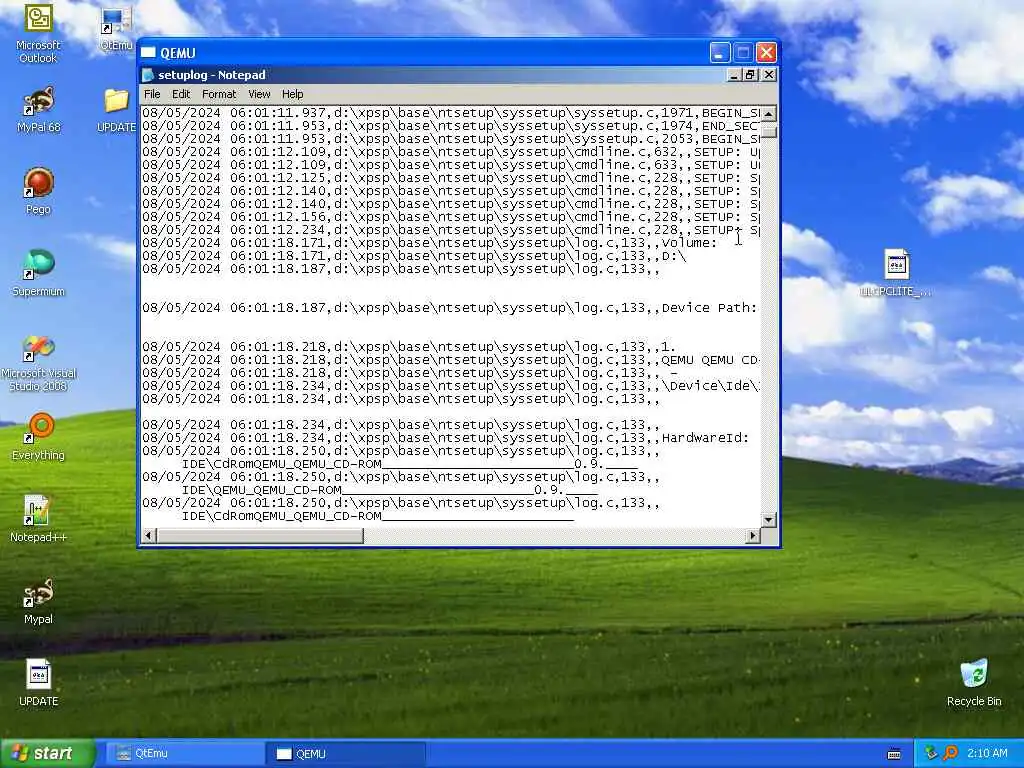This screenshot has width=1024, height=768.
Task: Select the UPDATE batch file icon
Action: [39, 683]
